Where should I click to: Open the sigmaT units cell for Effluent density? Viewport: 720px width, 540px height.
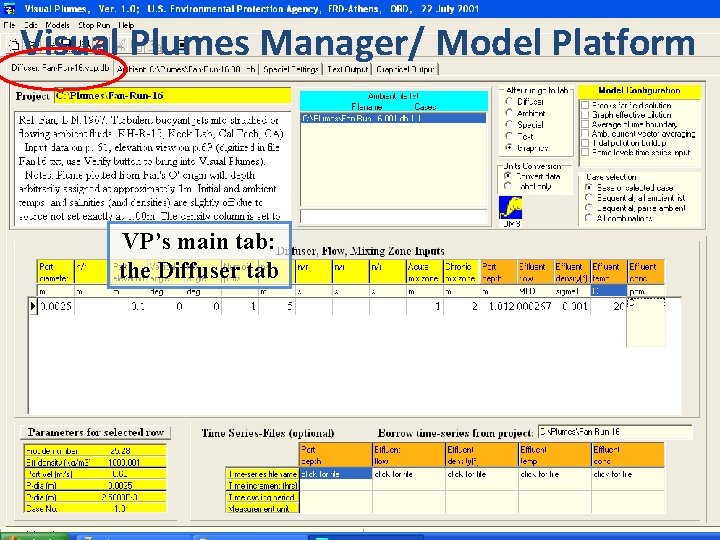(572, 291)
